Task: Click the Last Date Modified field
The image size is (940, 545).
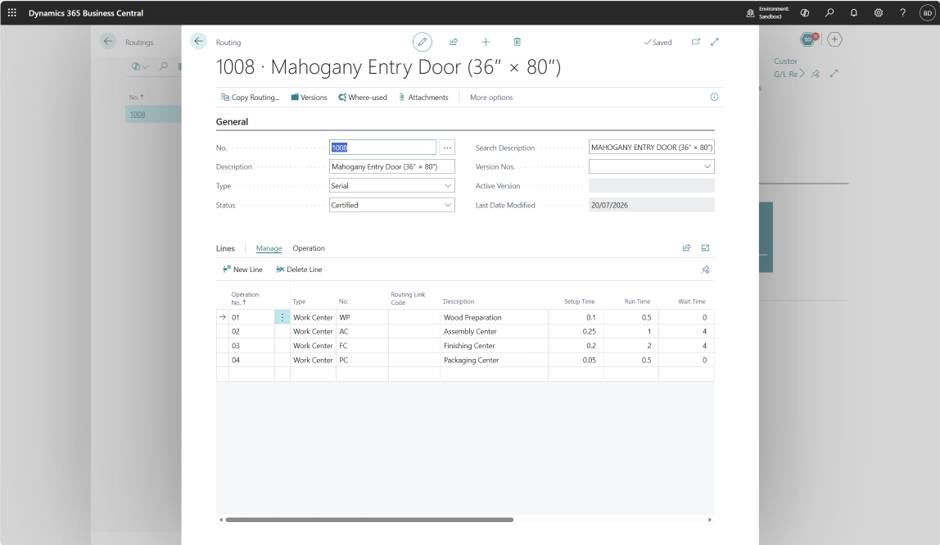Action: pos(652,205)
